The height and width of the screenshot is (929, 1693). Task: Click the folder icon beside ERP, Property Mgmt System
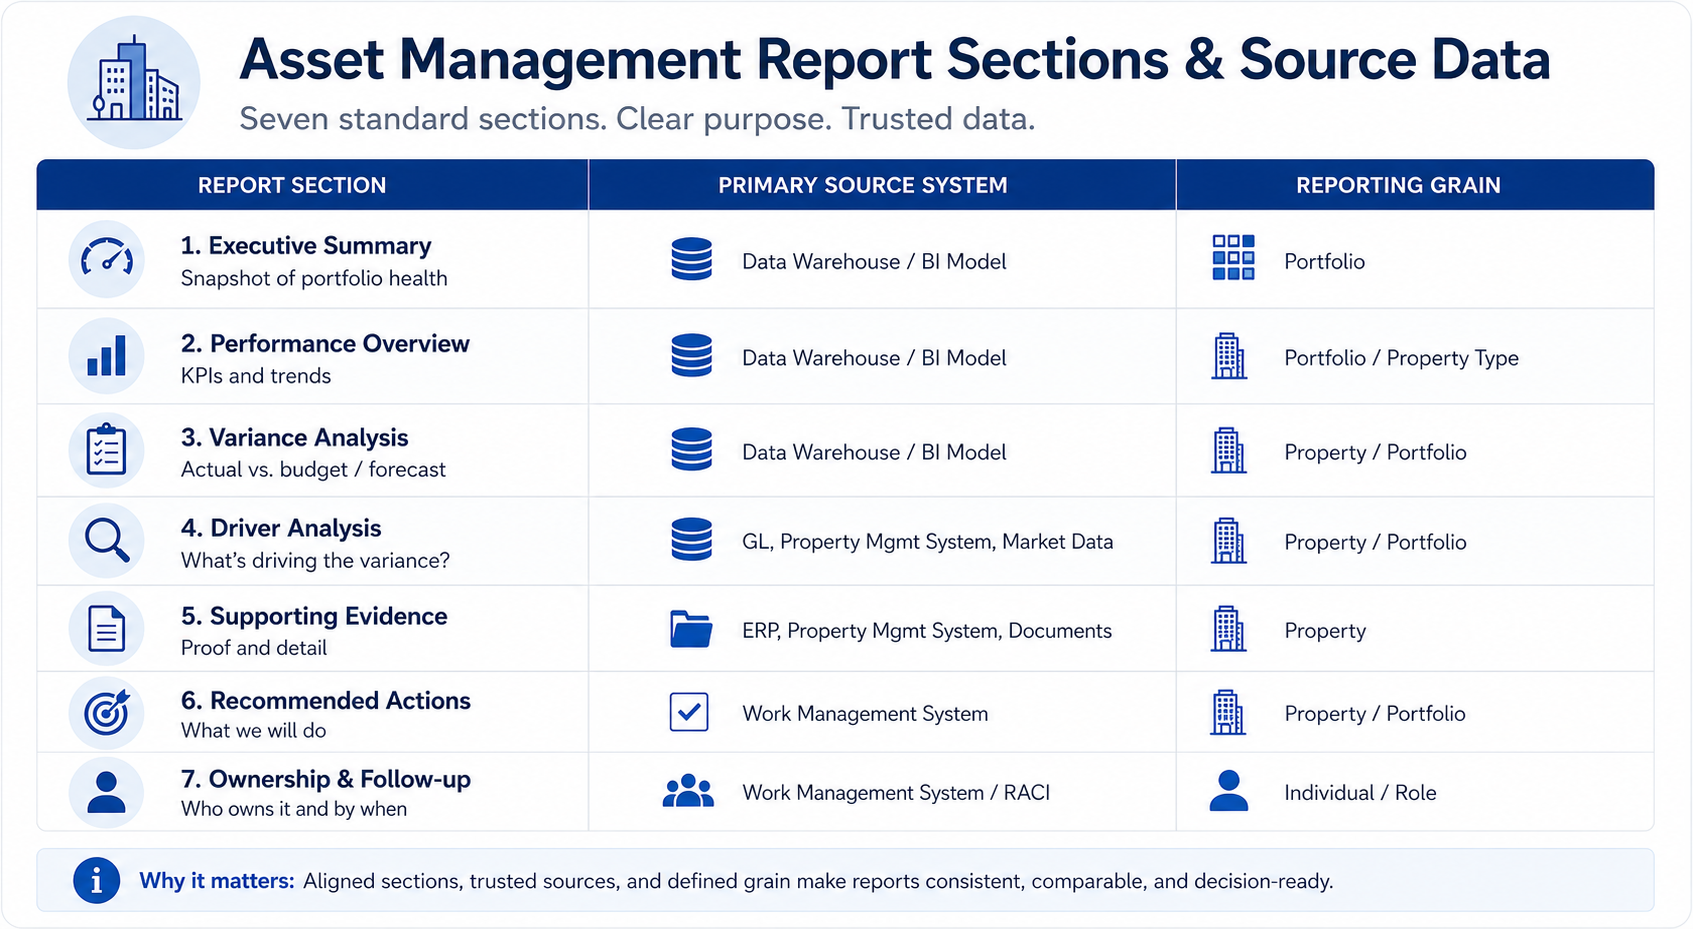pyautogui.click(x=691, y=629)
